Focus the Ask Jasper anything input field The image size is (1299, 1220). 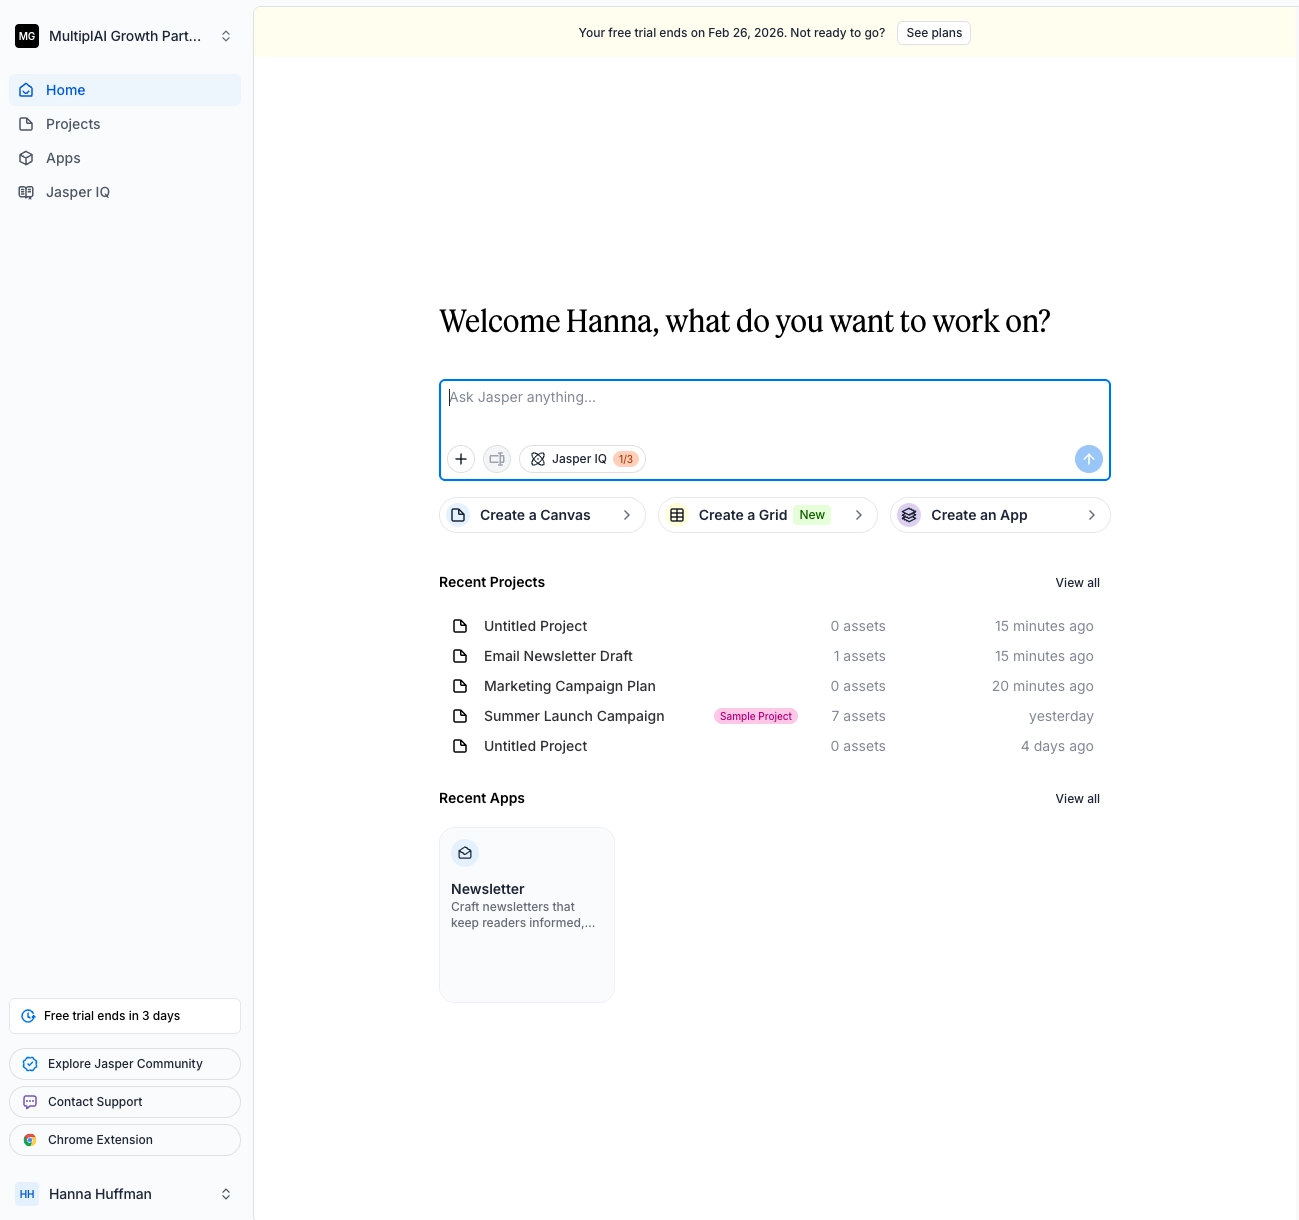(x=774, y=408)
